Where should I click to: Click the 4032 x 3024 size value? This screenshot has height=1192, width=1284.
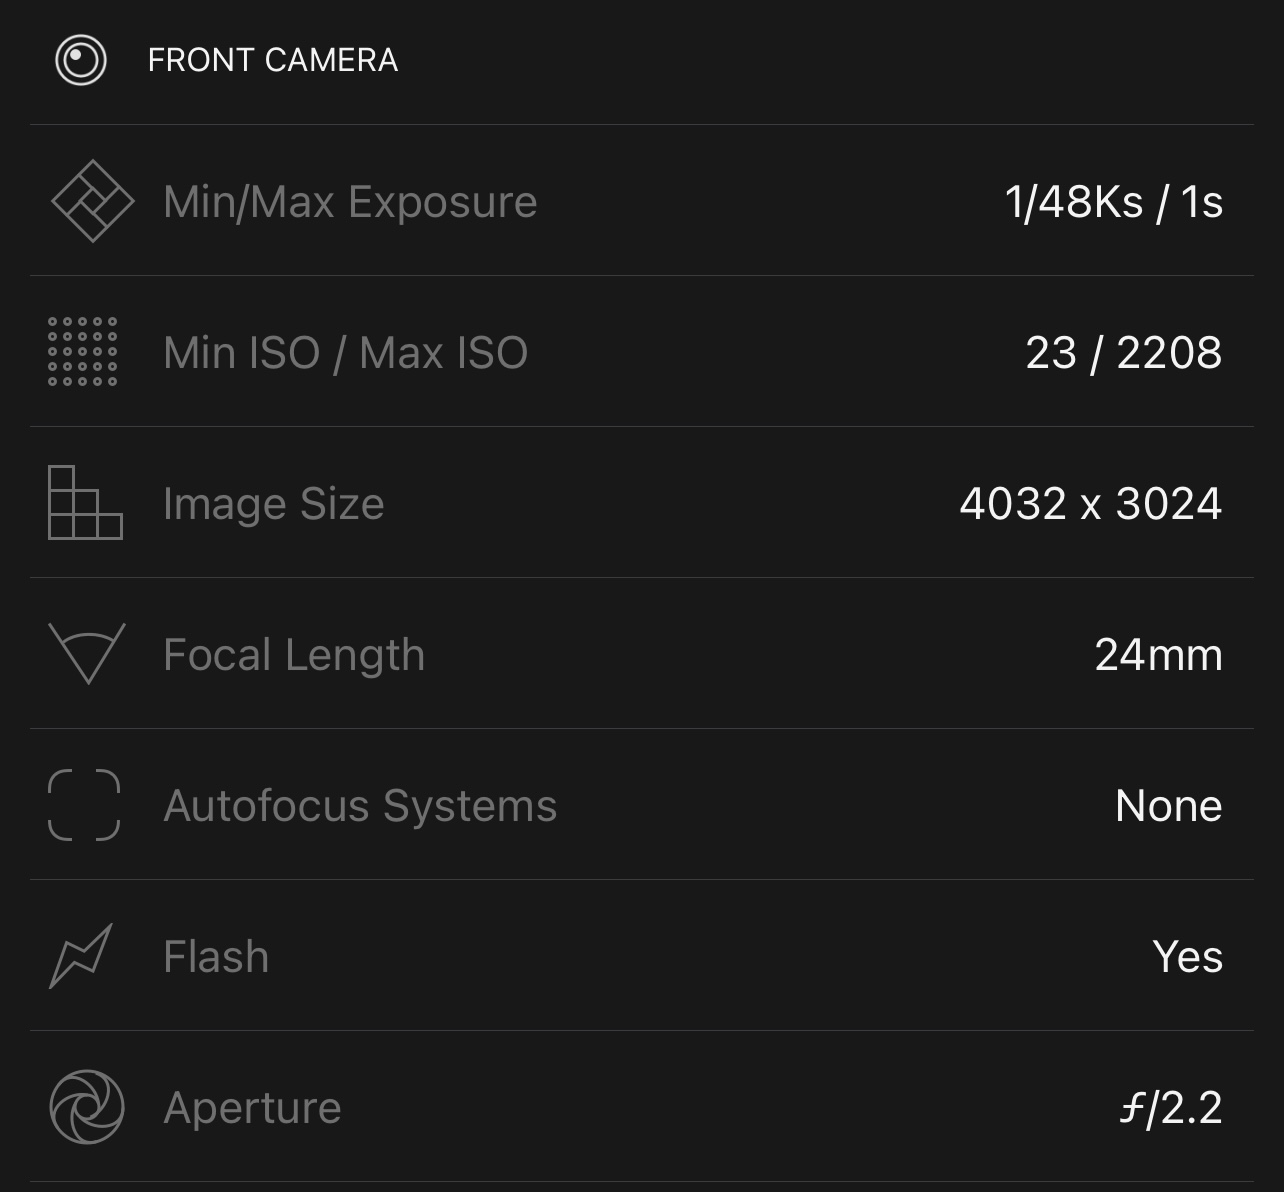pyautogui.click(x=1091, y=504)
